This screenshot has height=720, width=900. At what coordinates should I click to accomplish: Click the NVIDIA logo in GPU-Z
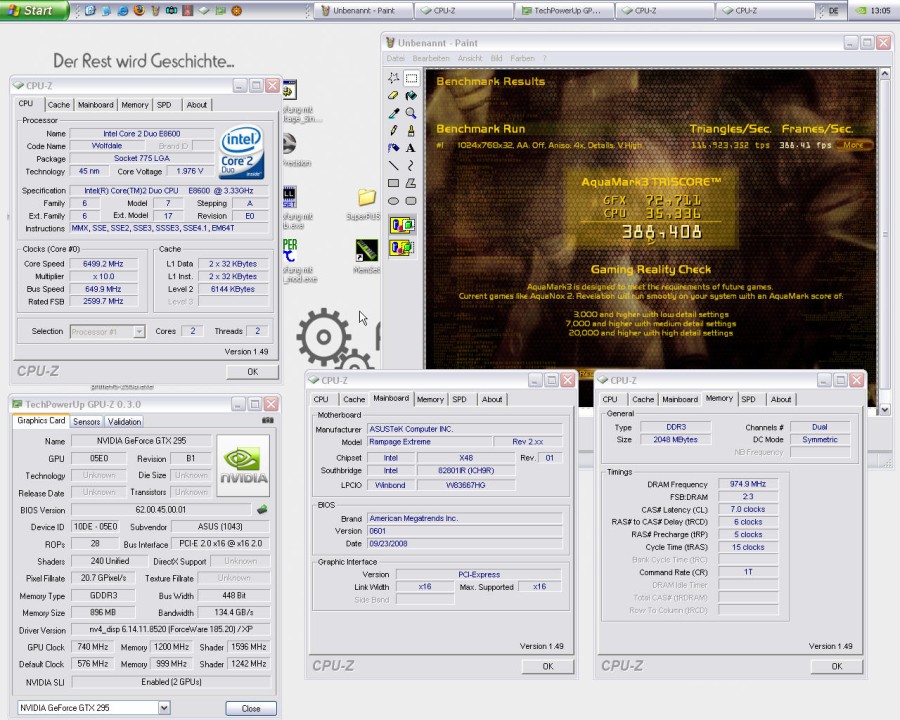tap(243, 466)
